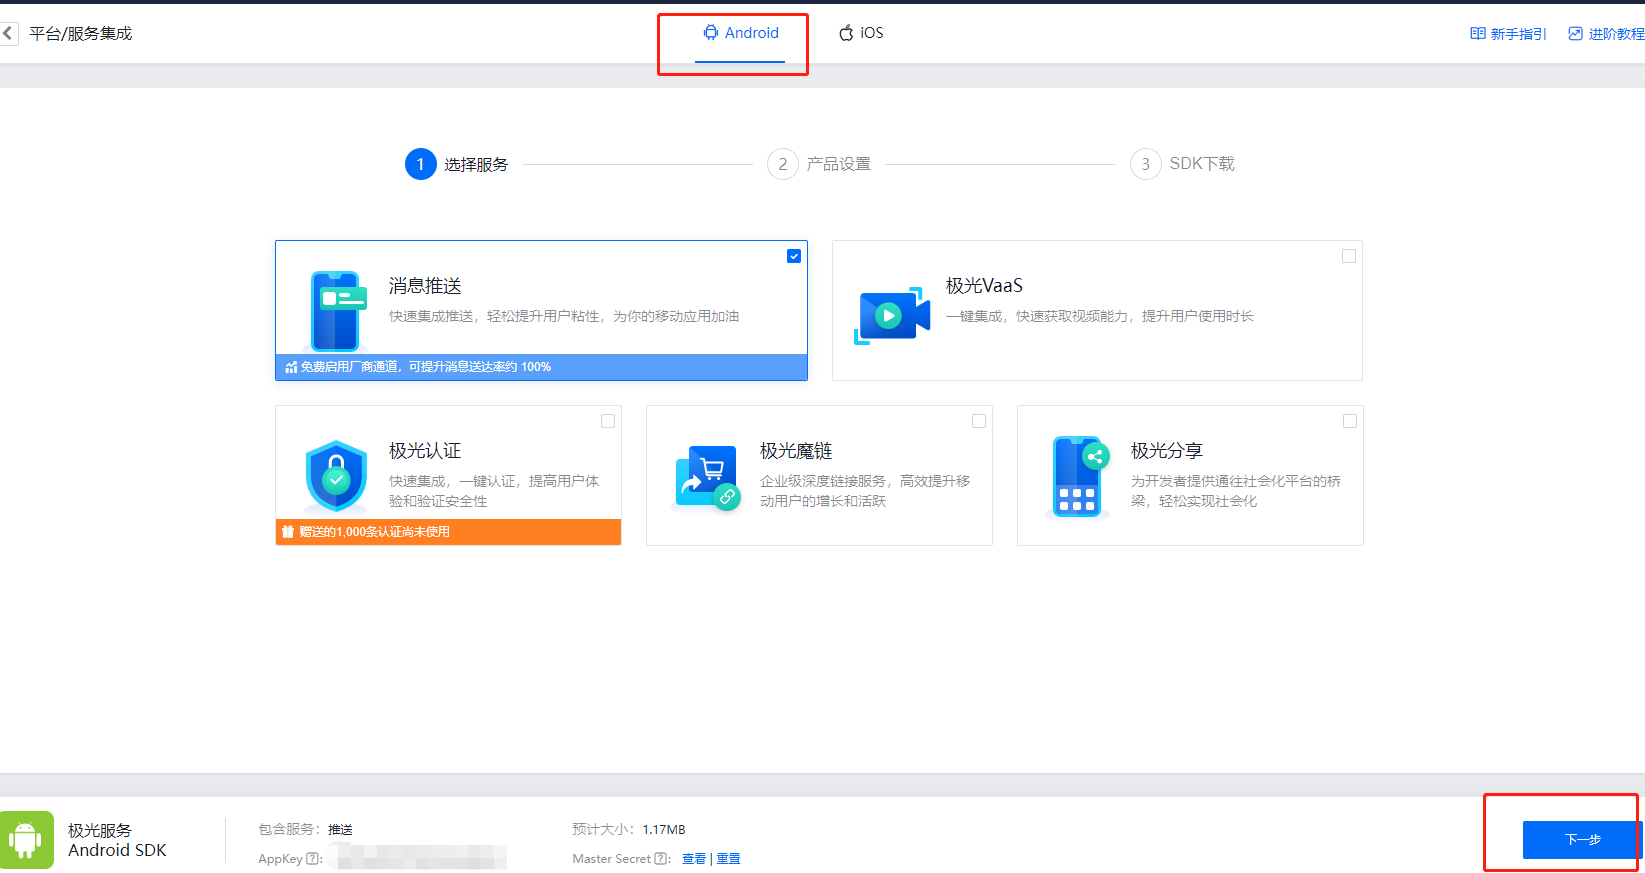
Task: Check the 极光VaaS service checkbox
Action: coord(1349,256)
